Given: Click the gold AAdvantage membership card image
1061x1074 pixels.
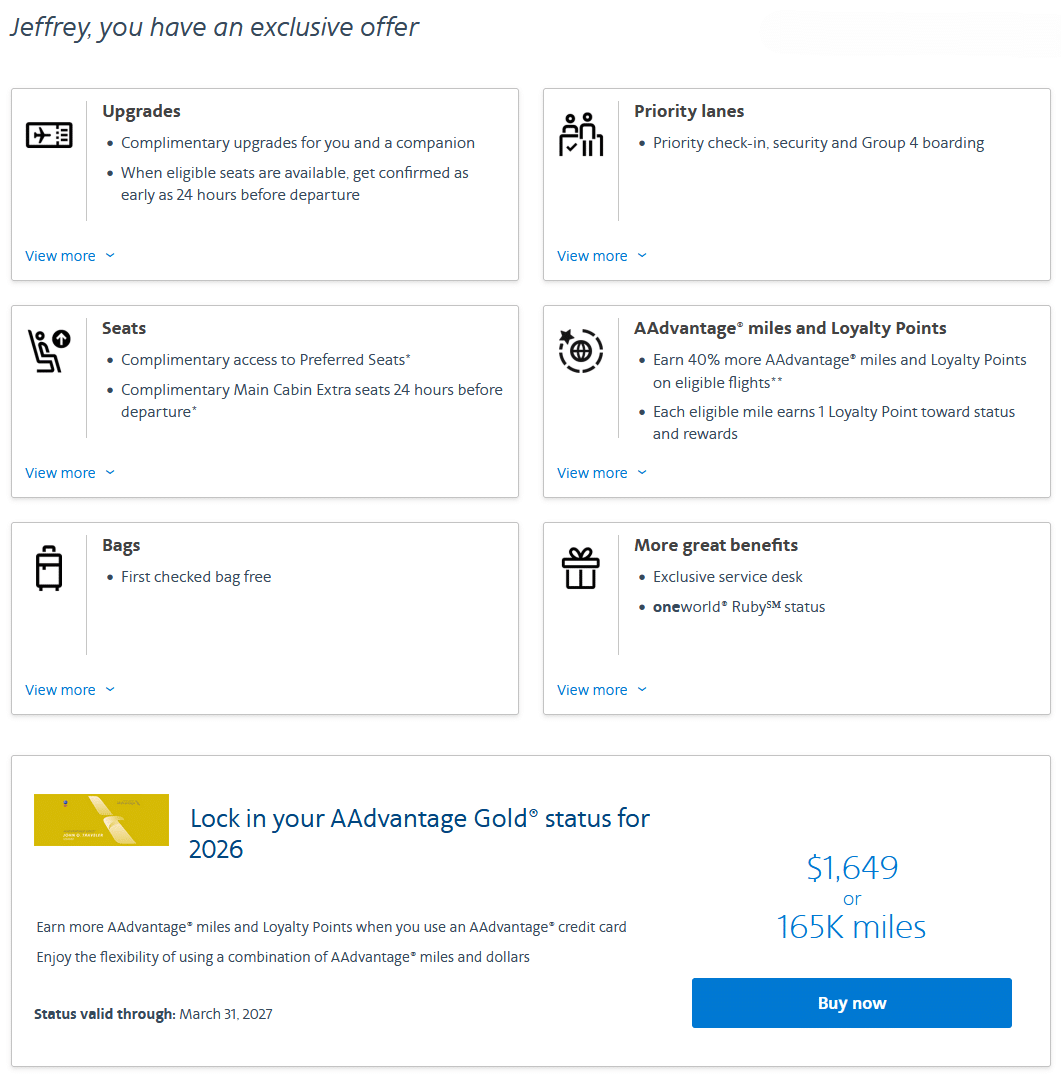Looking at the screenshot, I should [x=101, y=819].
